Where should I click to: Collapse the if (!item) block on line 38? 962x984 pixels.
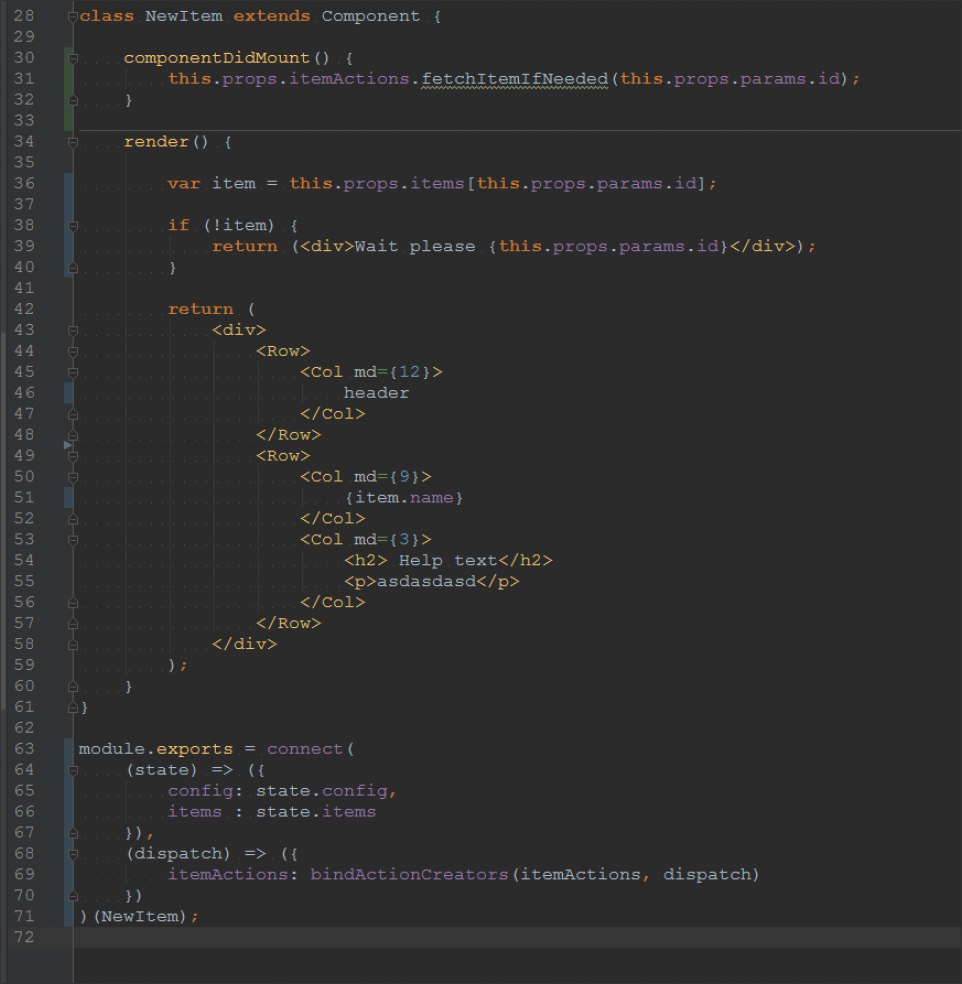[73, 226]
